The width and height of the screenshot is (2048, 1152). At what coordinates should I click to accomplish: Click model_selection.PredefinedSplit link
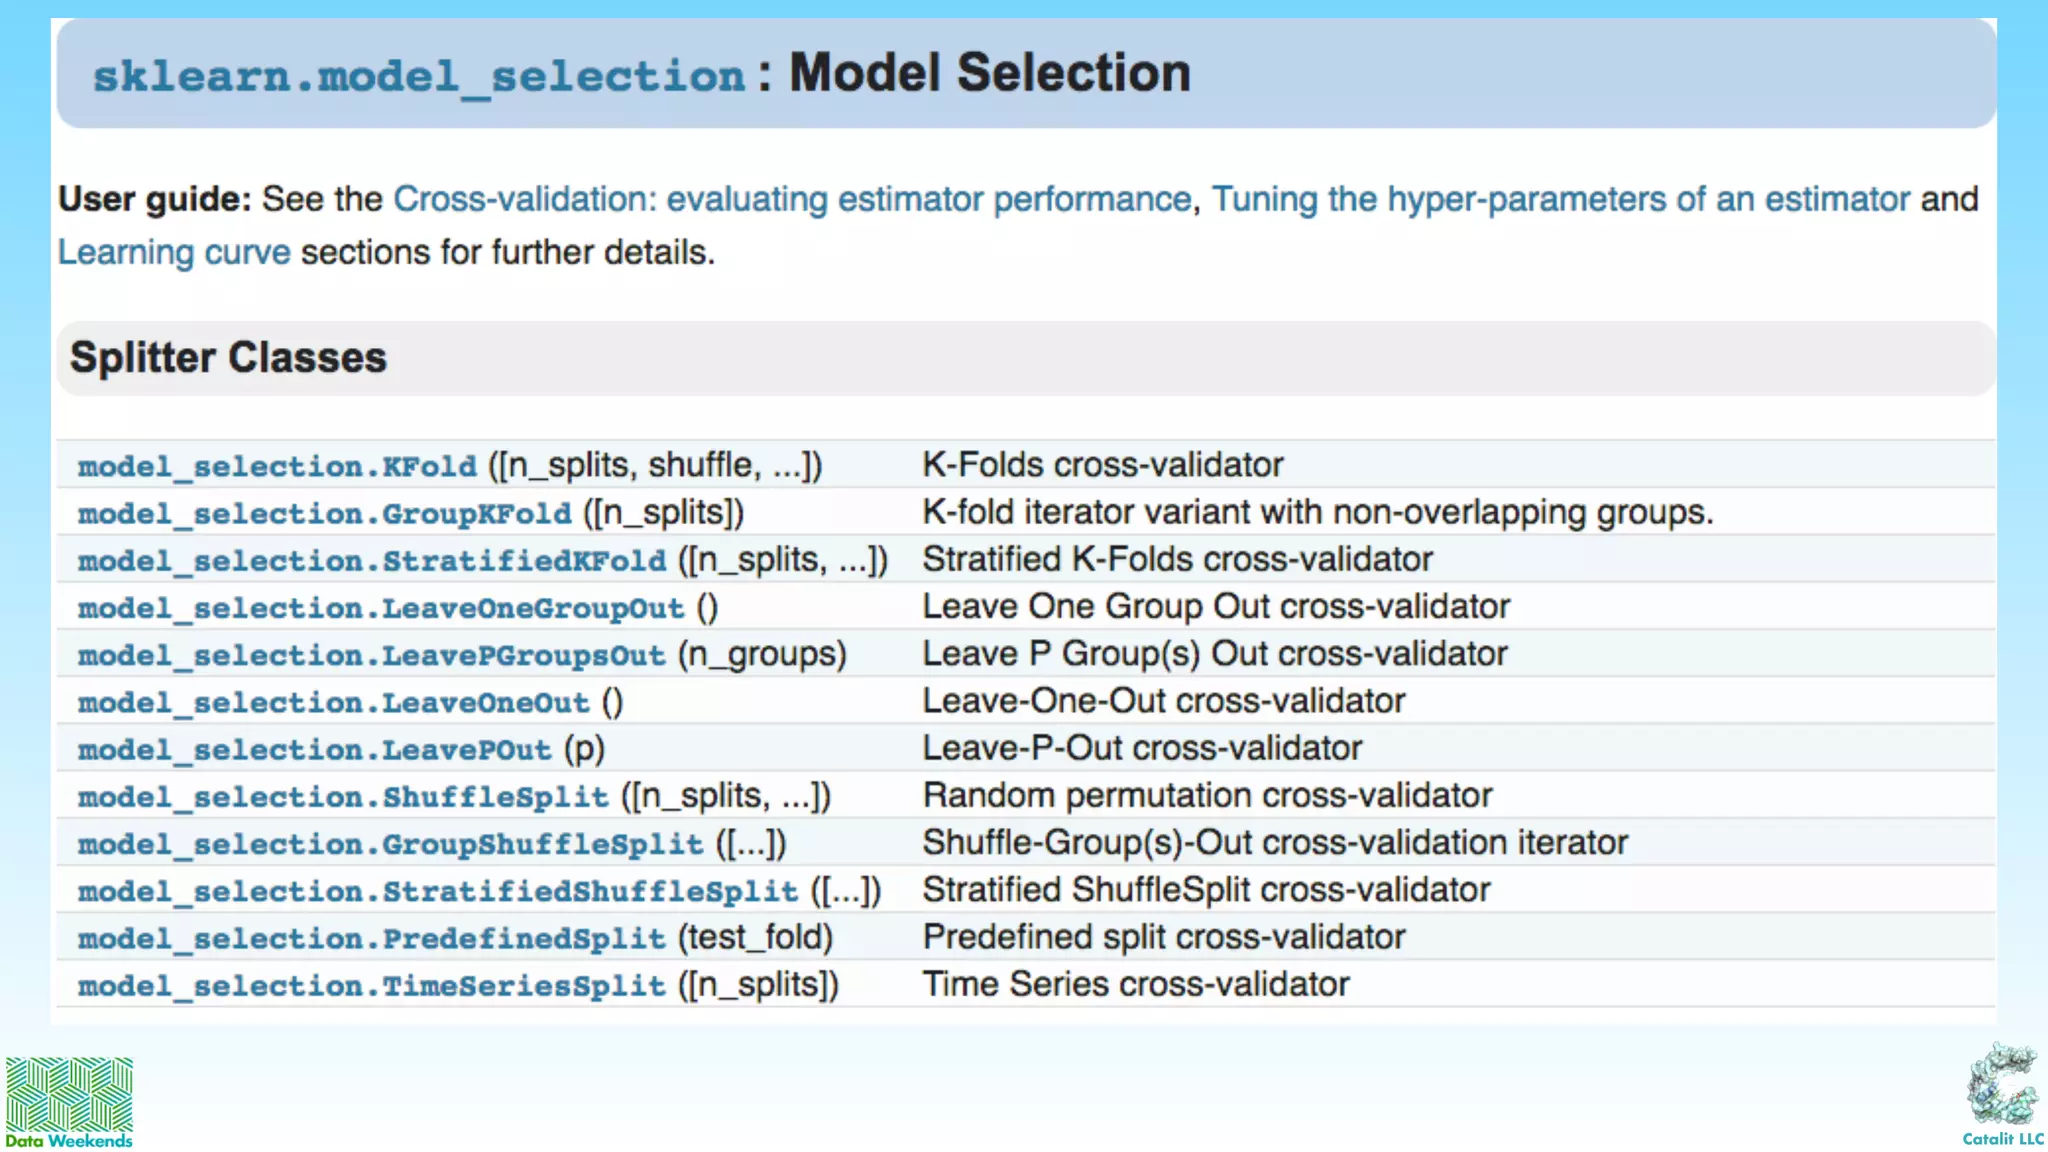(371, 938)
